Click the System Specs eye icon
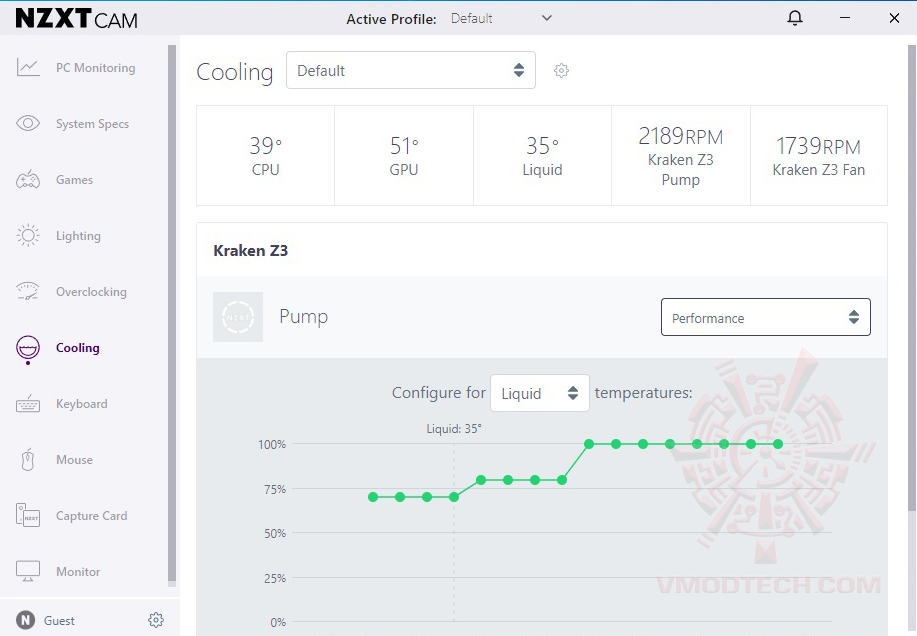Image resolution: width=917 pixels, height=636 pixels. [x=27, y=123]
